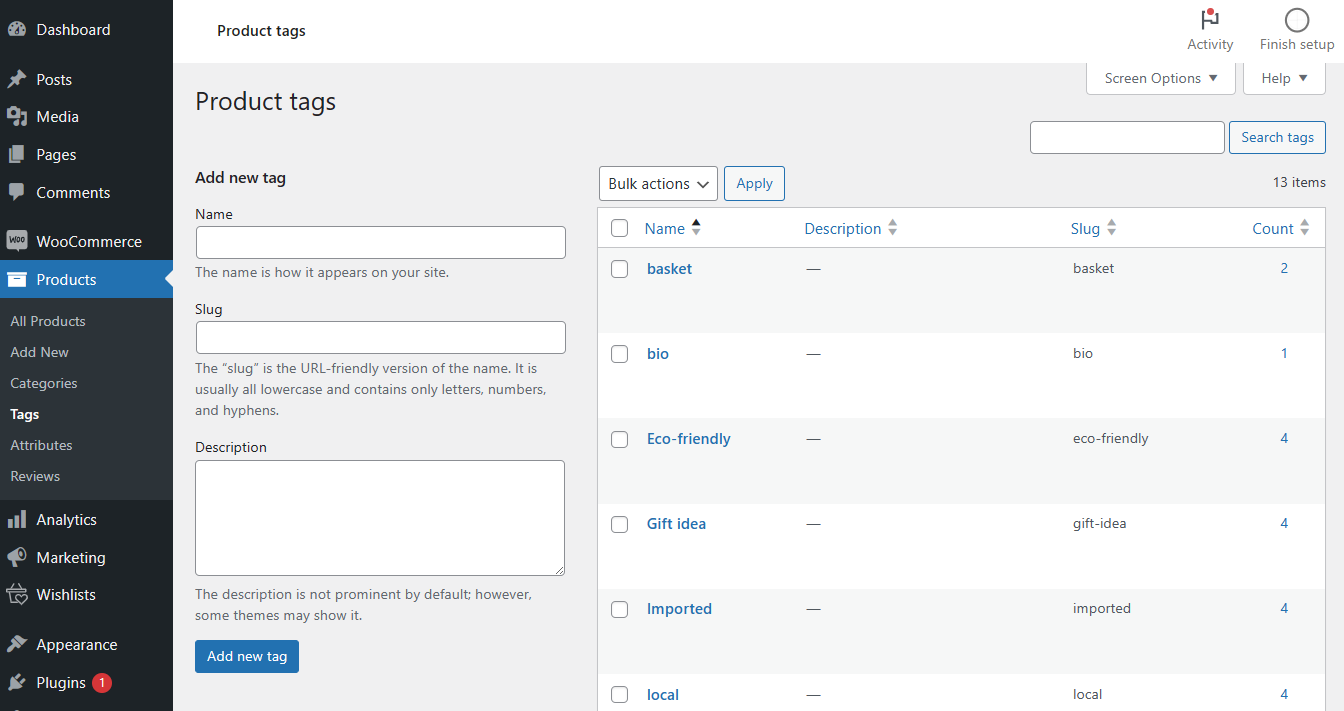Click sort arrows next to Description column
This screenshot has height=711, width=1344.
893,228
